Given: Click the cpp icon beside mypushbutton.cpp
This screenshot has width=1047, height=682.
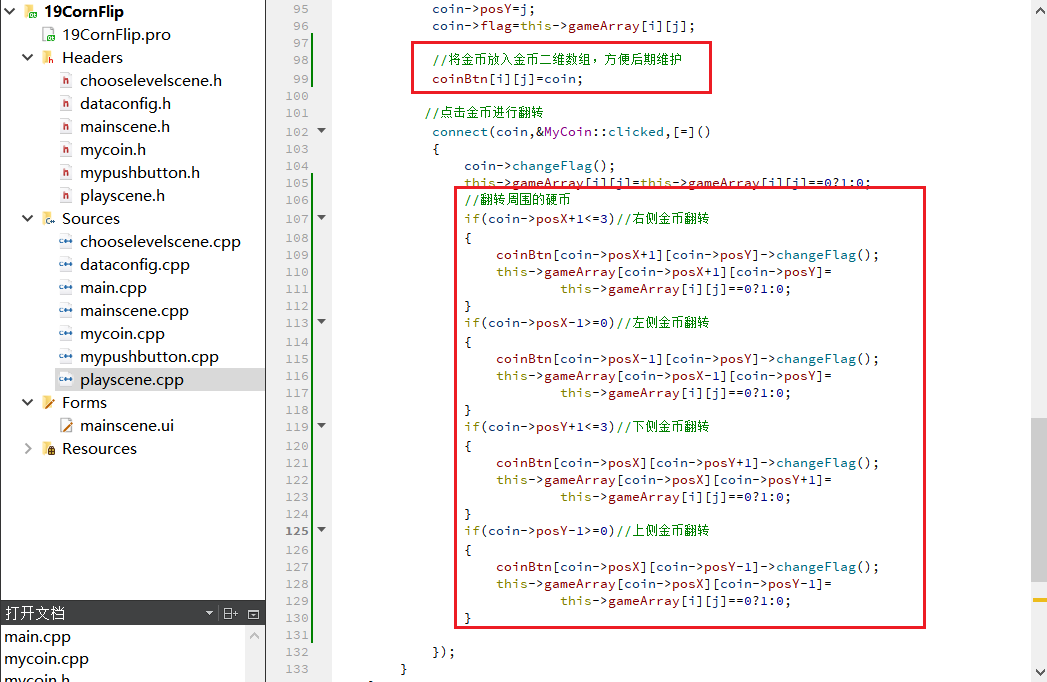Looking at the screenshot, I should coord(65,356).
